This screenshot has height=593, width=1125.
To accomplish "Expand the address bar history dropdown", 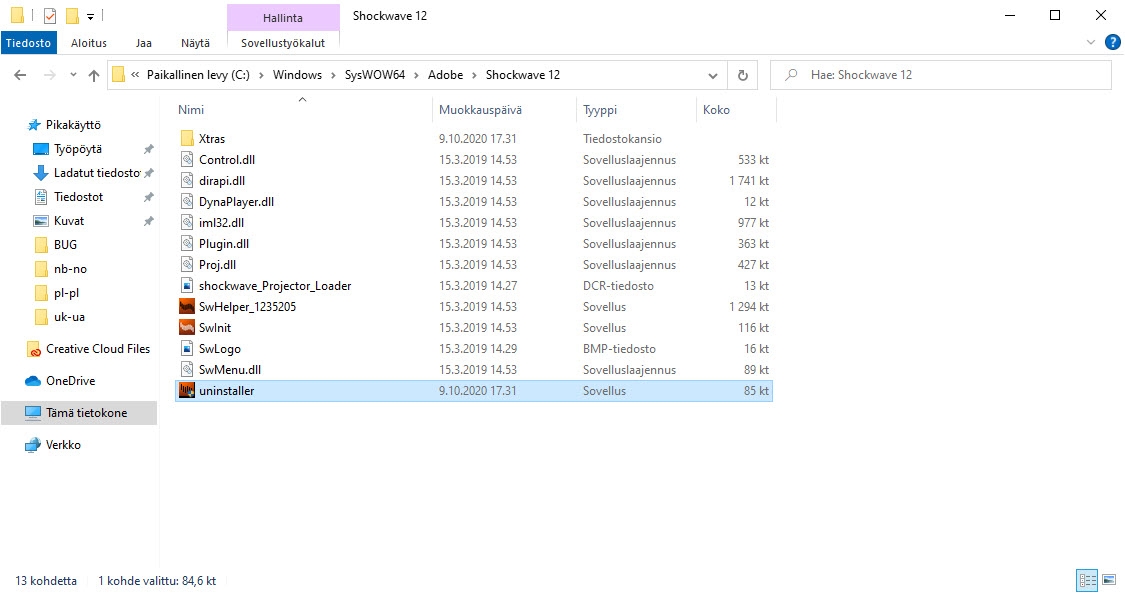I will click(712, 75).
